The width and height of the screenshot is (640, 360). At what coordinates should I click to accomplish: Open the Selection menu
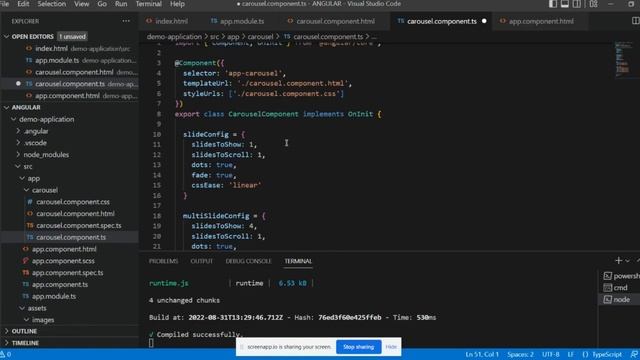(52, 4)
